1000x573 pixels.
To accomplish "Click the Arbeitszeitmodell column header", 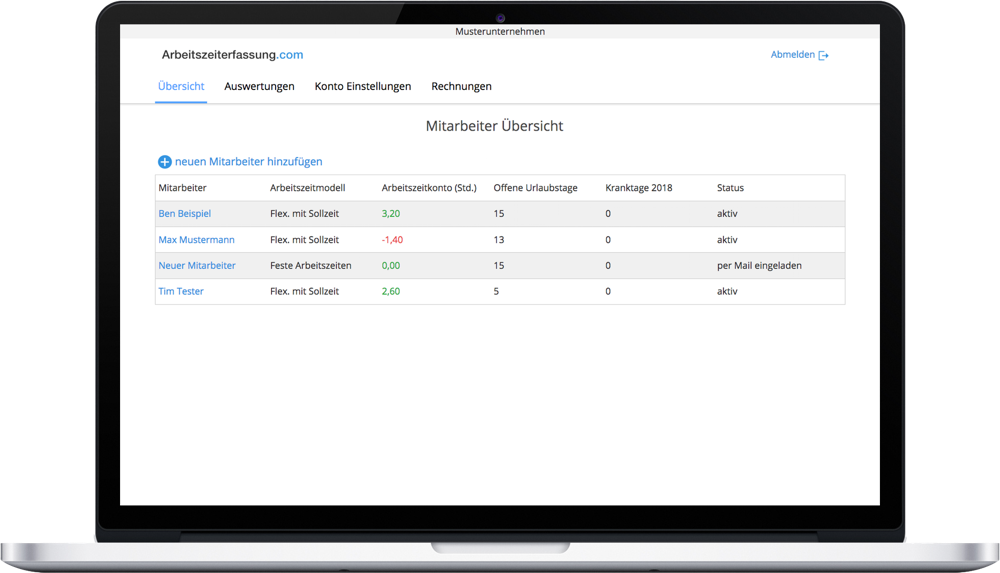I will 307,188.
